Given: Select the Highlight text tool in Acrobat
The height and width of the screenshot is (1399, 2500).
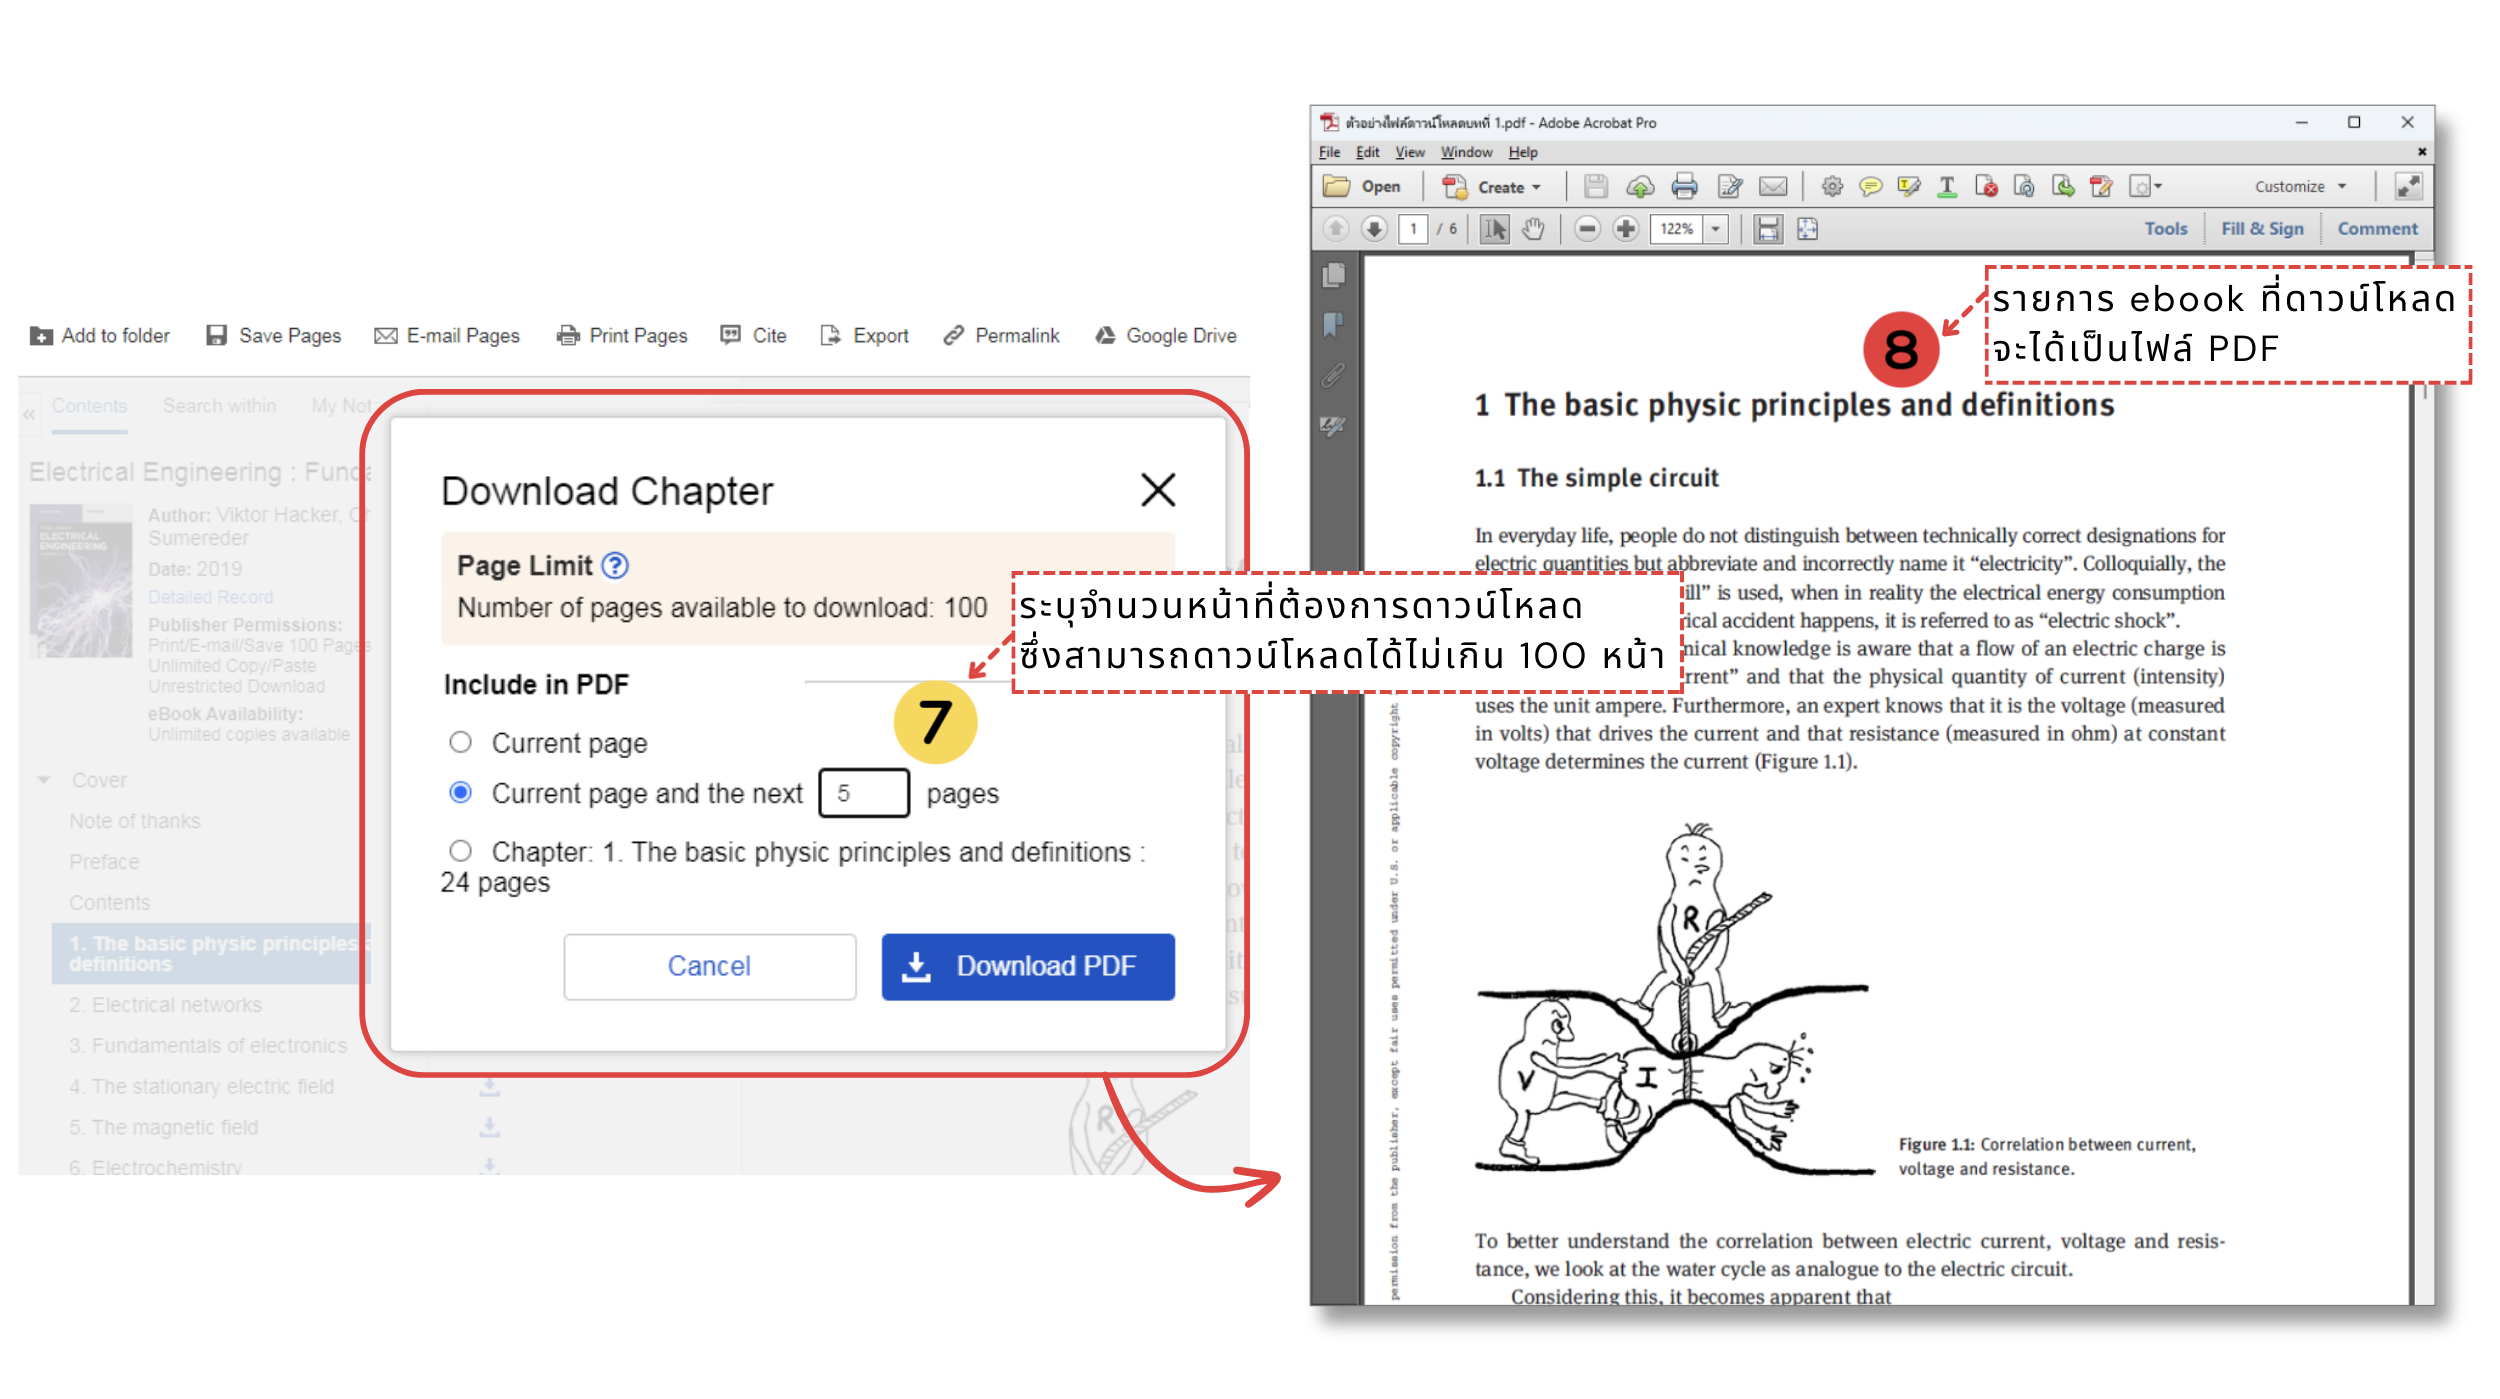Looking at the screenshot, I should 1908,187.
